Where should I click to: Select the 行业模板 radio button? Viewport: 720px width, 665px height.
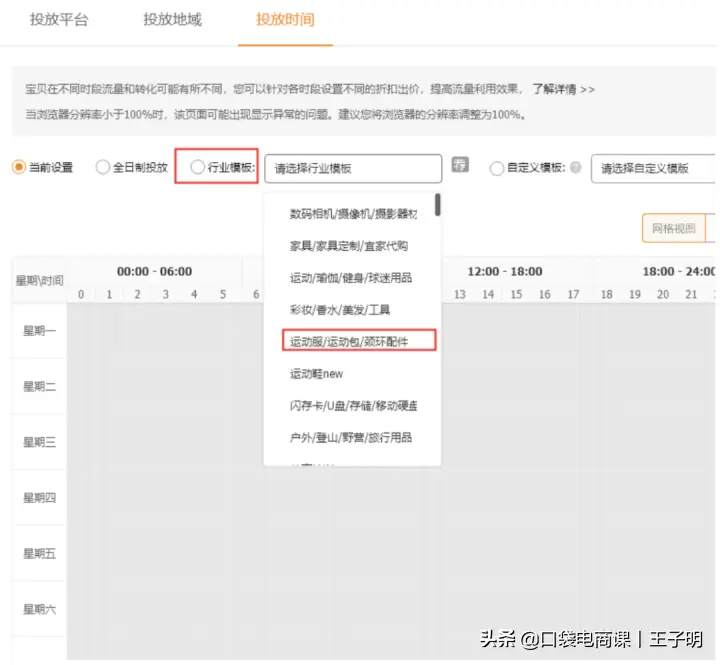197,167
